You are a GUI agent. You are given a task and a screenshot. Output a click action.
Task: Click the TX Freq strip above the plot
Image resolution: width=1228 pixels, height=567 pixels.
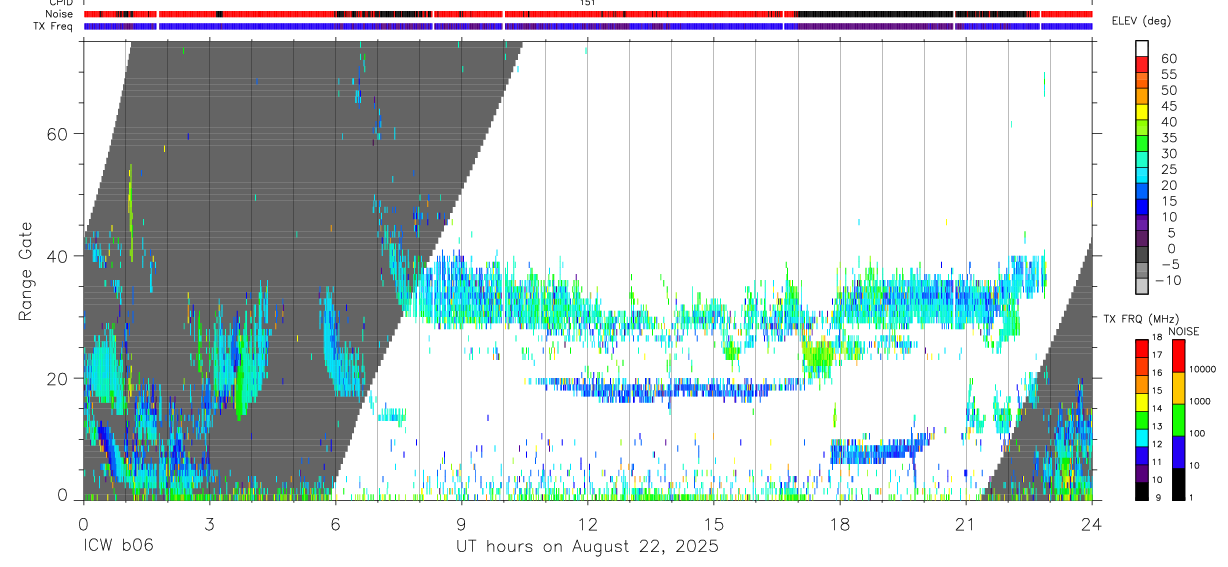point(588,26)
